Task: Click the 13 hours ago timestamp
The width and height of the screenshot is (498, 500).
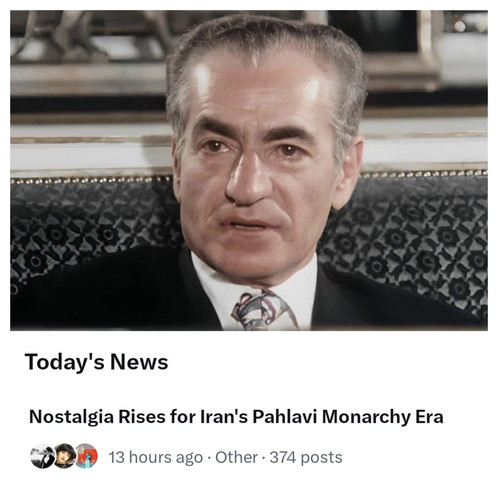Action: tap(156, 458)
